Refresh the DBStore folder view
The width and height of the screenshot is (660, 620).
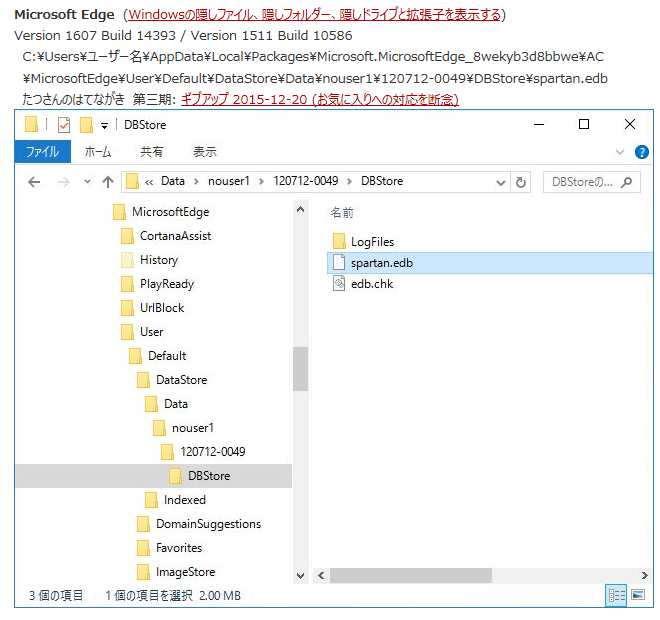click(521, 182)
